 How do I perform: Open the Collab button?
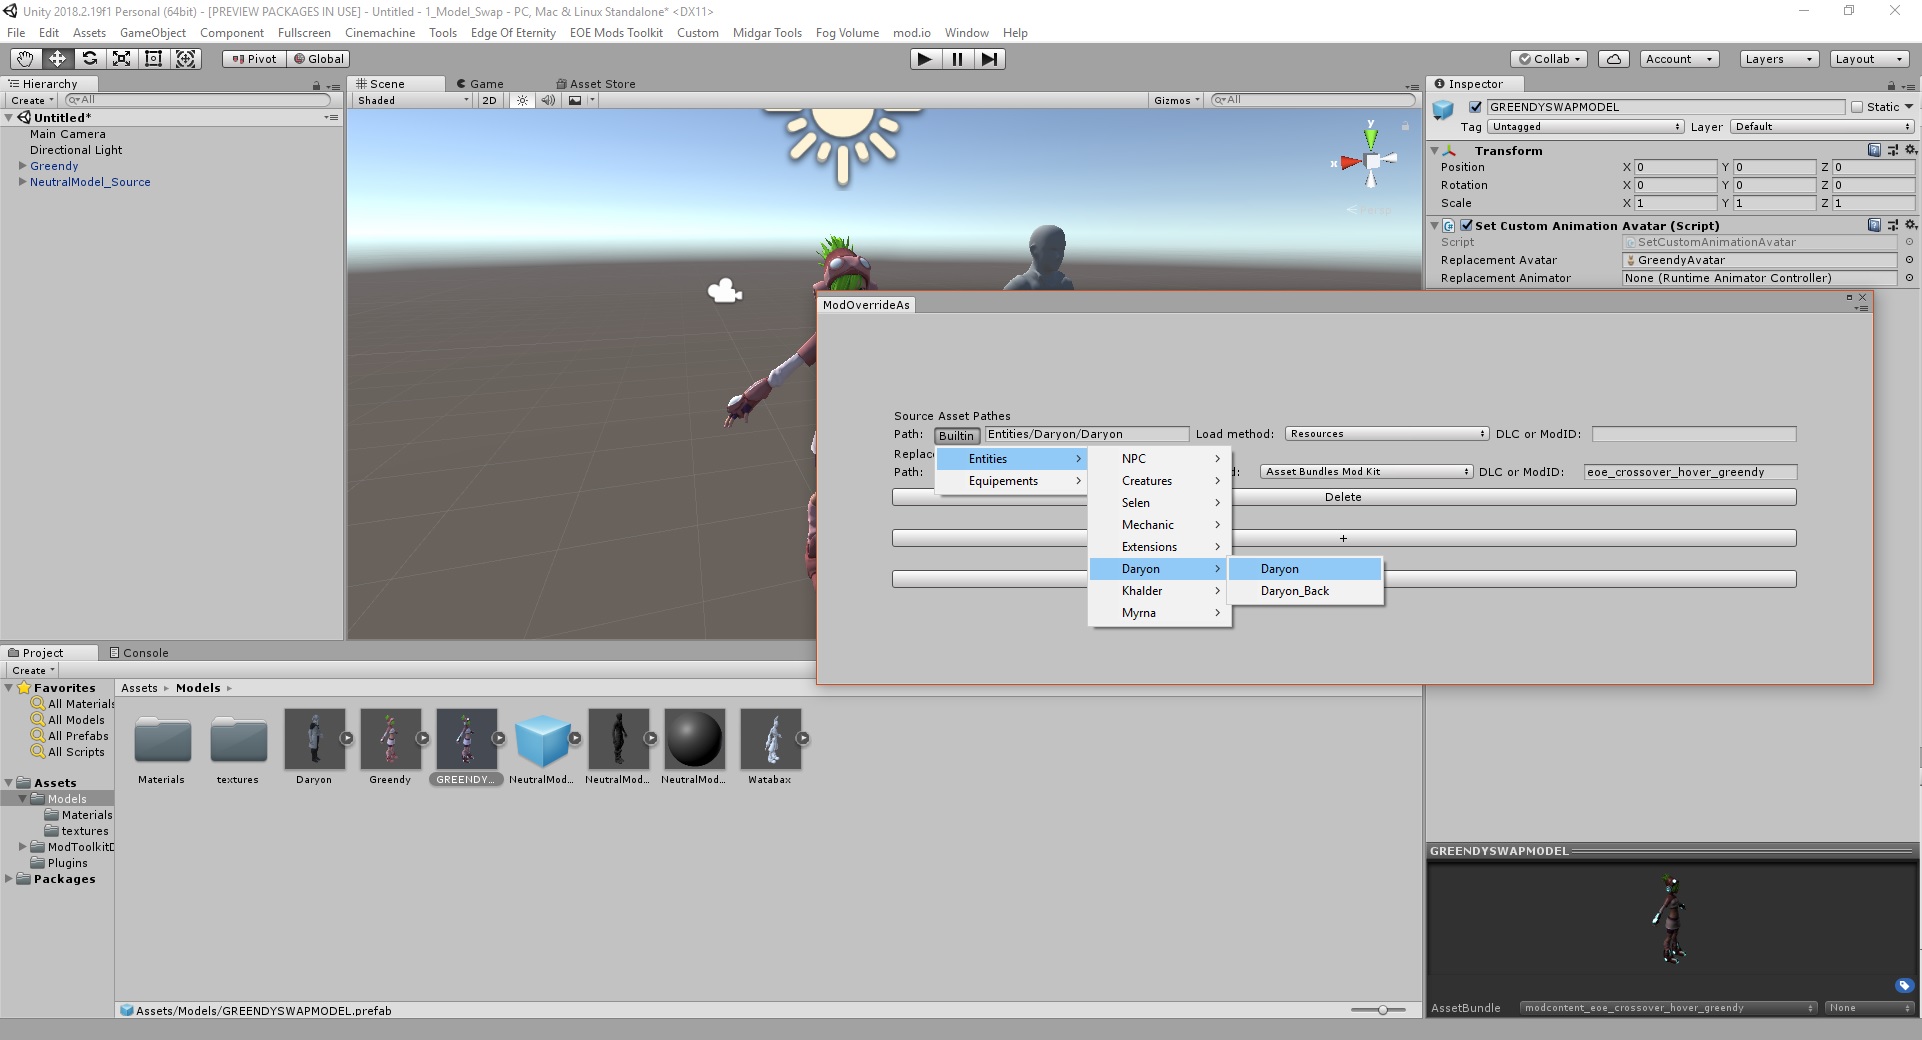pos(1550,59)
